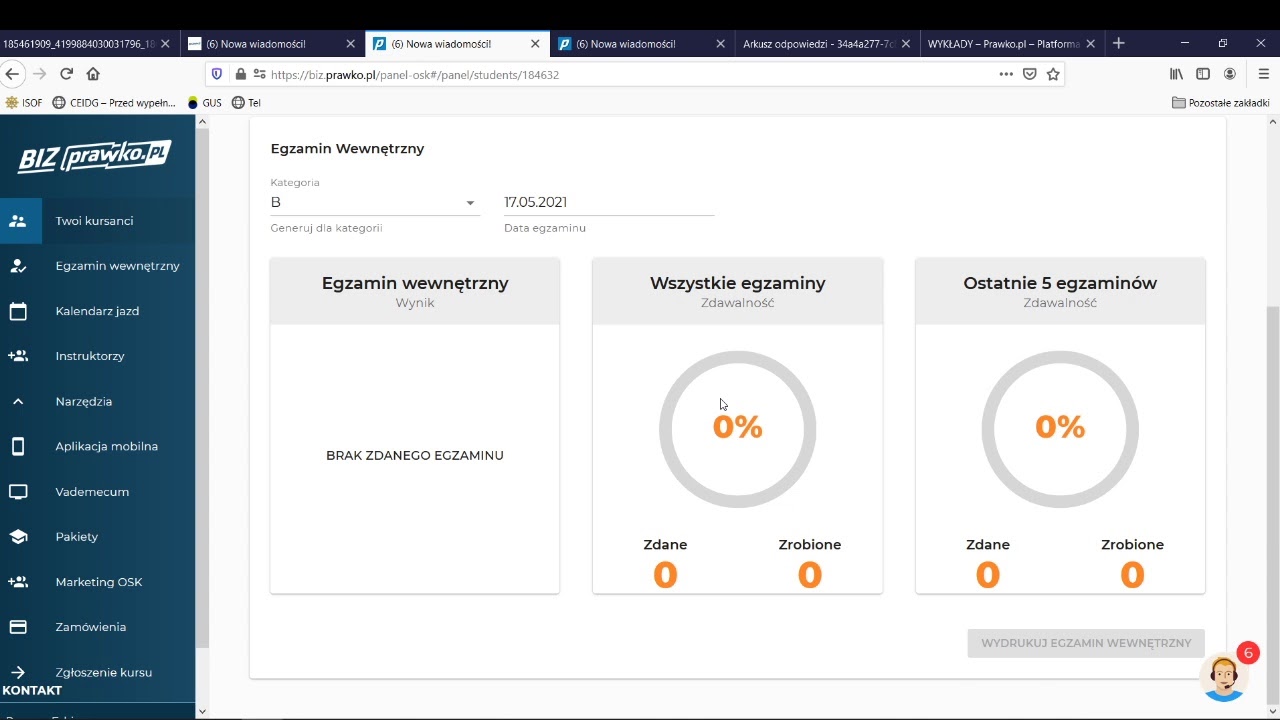Click the Pocket save icon

[1029, 74]
